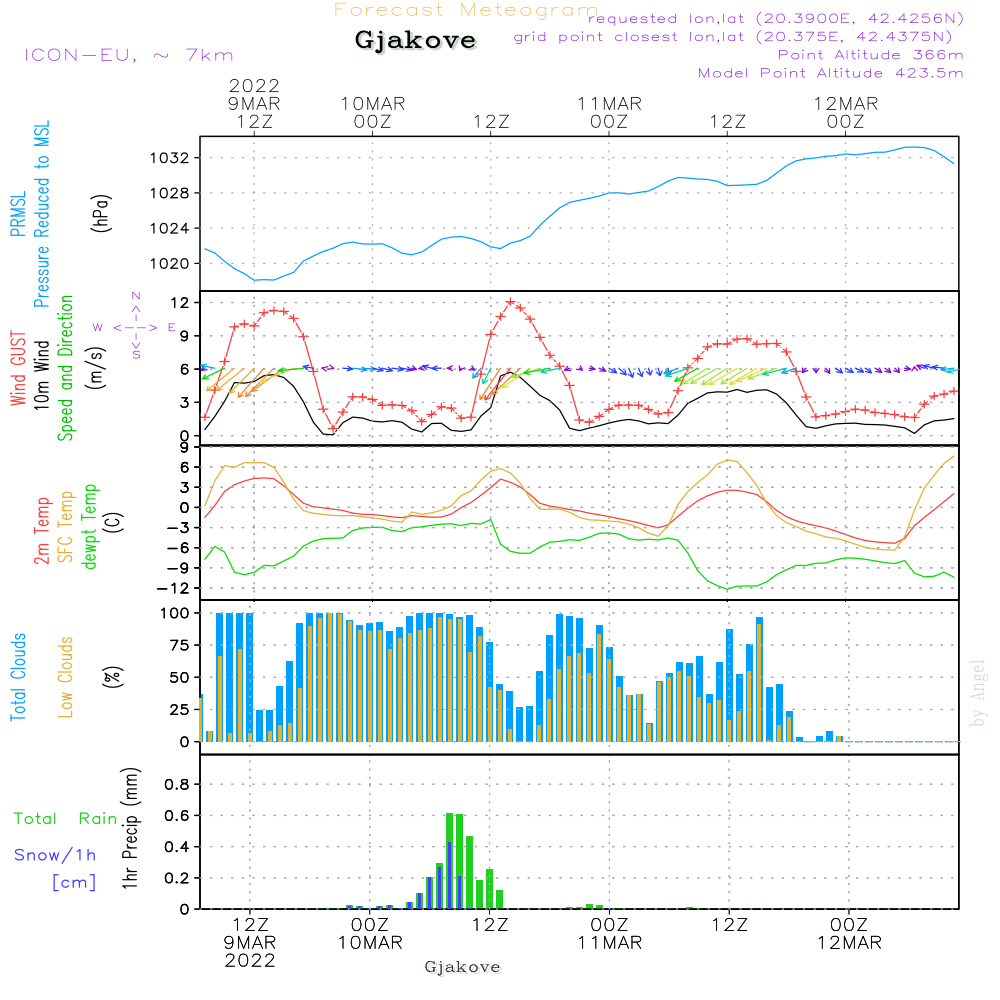Click the requested lon,lat coordinates text

(x=776, y=19)
